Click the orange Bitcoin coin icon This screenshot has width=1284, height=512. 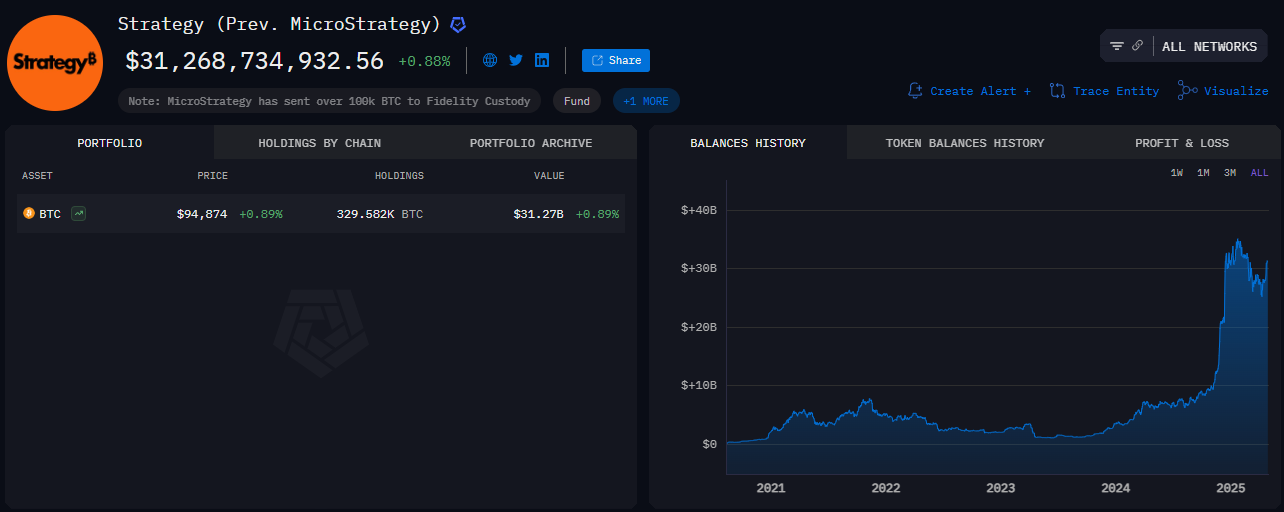[x=29, y=213]
